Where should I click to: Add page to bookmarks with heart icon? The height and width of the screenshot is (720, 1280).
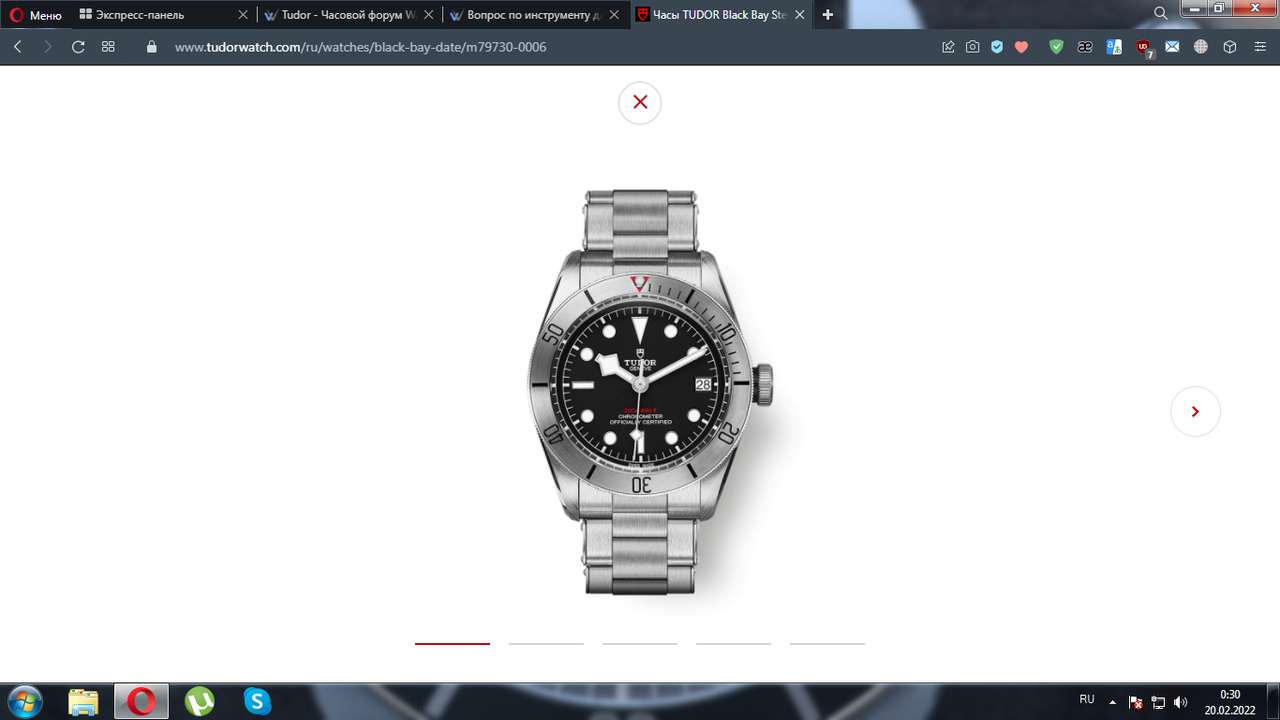point(1021,47)
